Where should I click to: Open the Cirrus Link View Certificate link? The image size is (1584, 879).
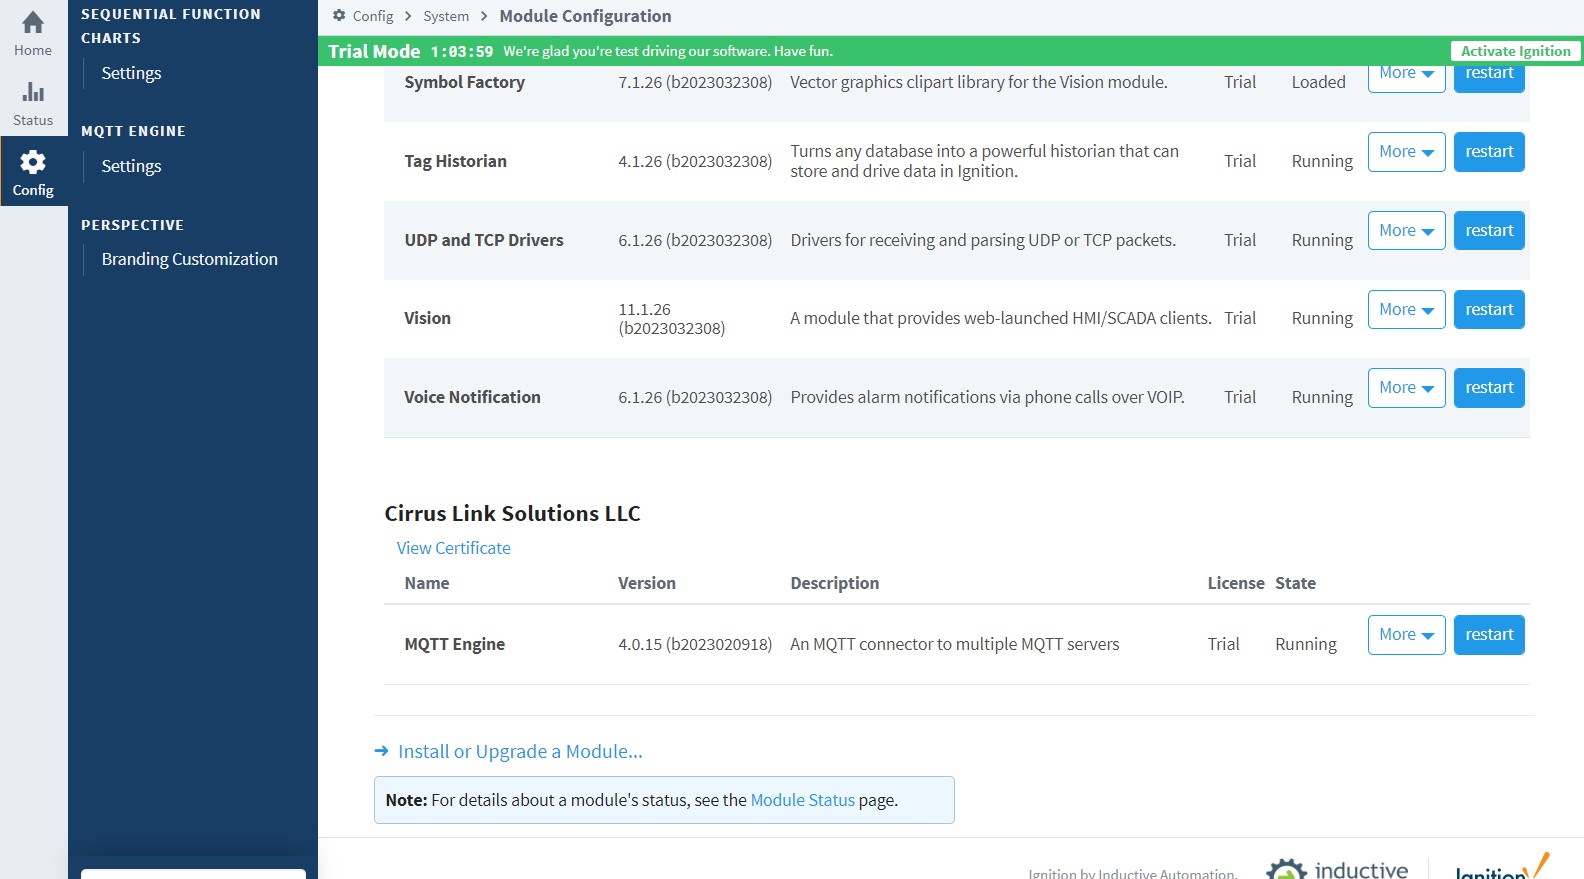(453, 548)
